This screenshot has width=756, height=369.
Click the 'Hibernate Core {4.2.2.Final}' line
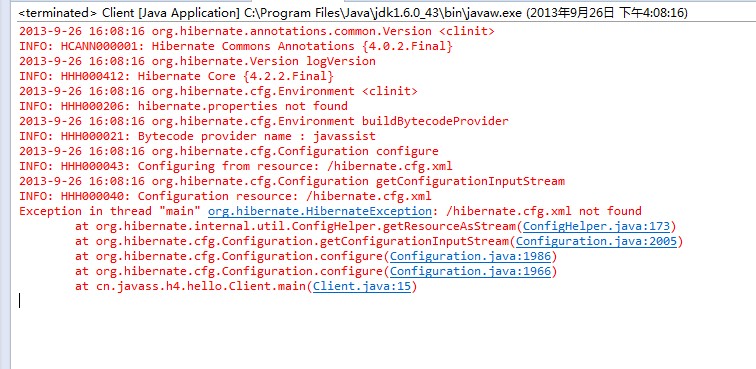pyautogui.click(x=176, y=76)
